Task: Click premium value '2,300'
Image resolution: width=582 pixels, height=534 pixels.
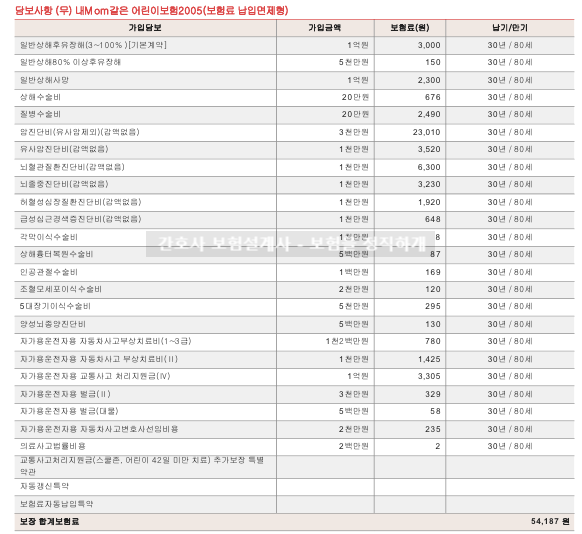Action: (429, 80)
